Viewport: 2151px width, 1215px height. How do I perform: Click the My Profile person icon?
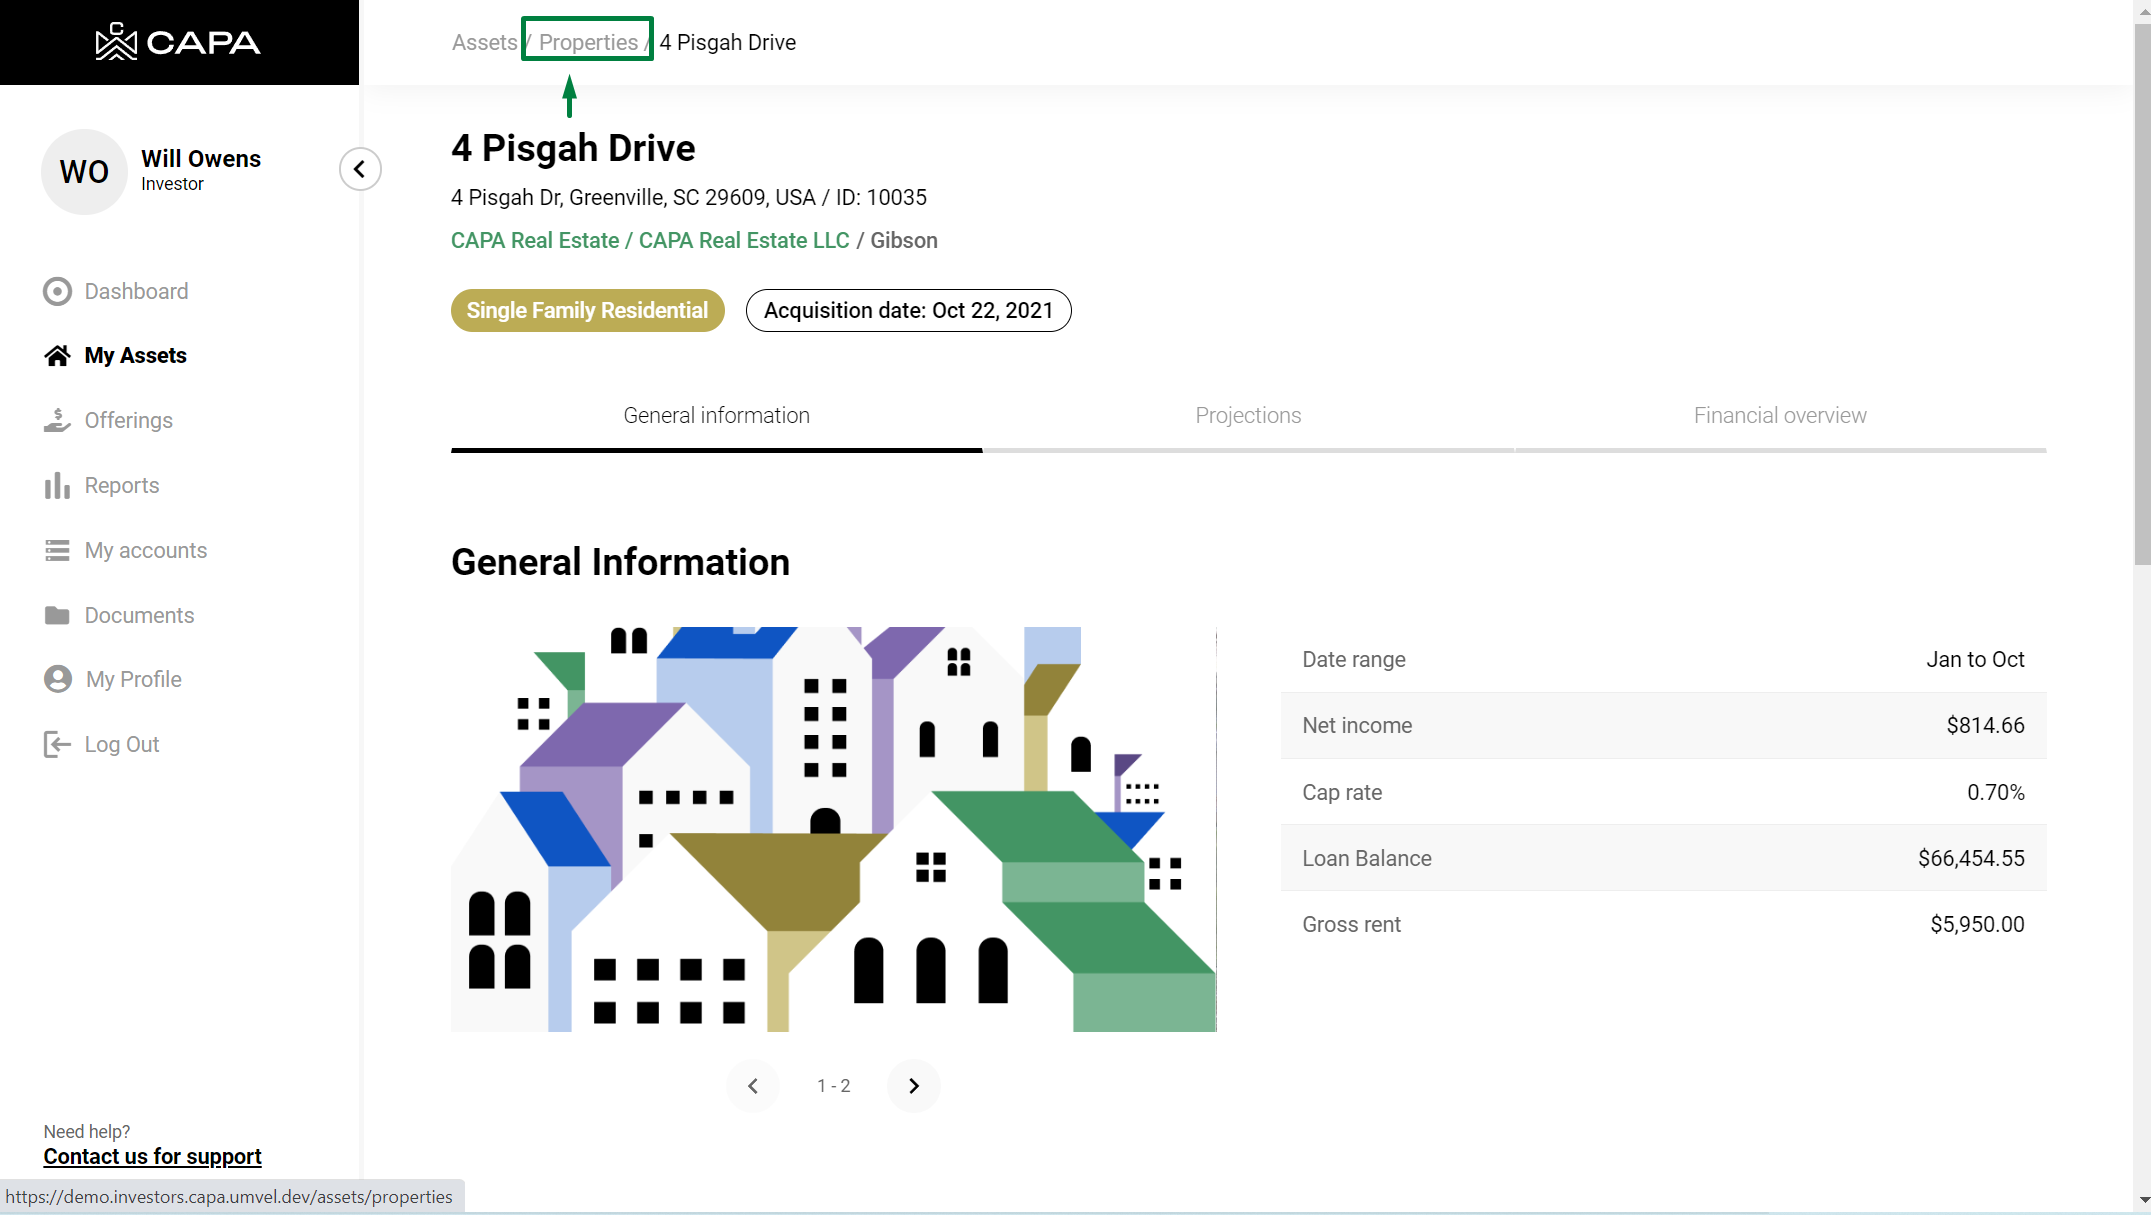57,680
